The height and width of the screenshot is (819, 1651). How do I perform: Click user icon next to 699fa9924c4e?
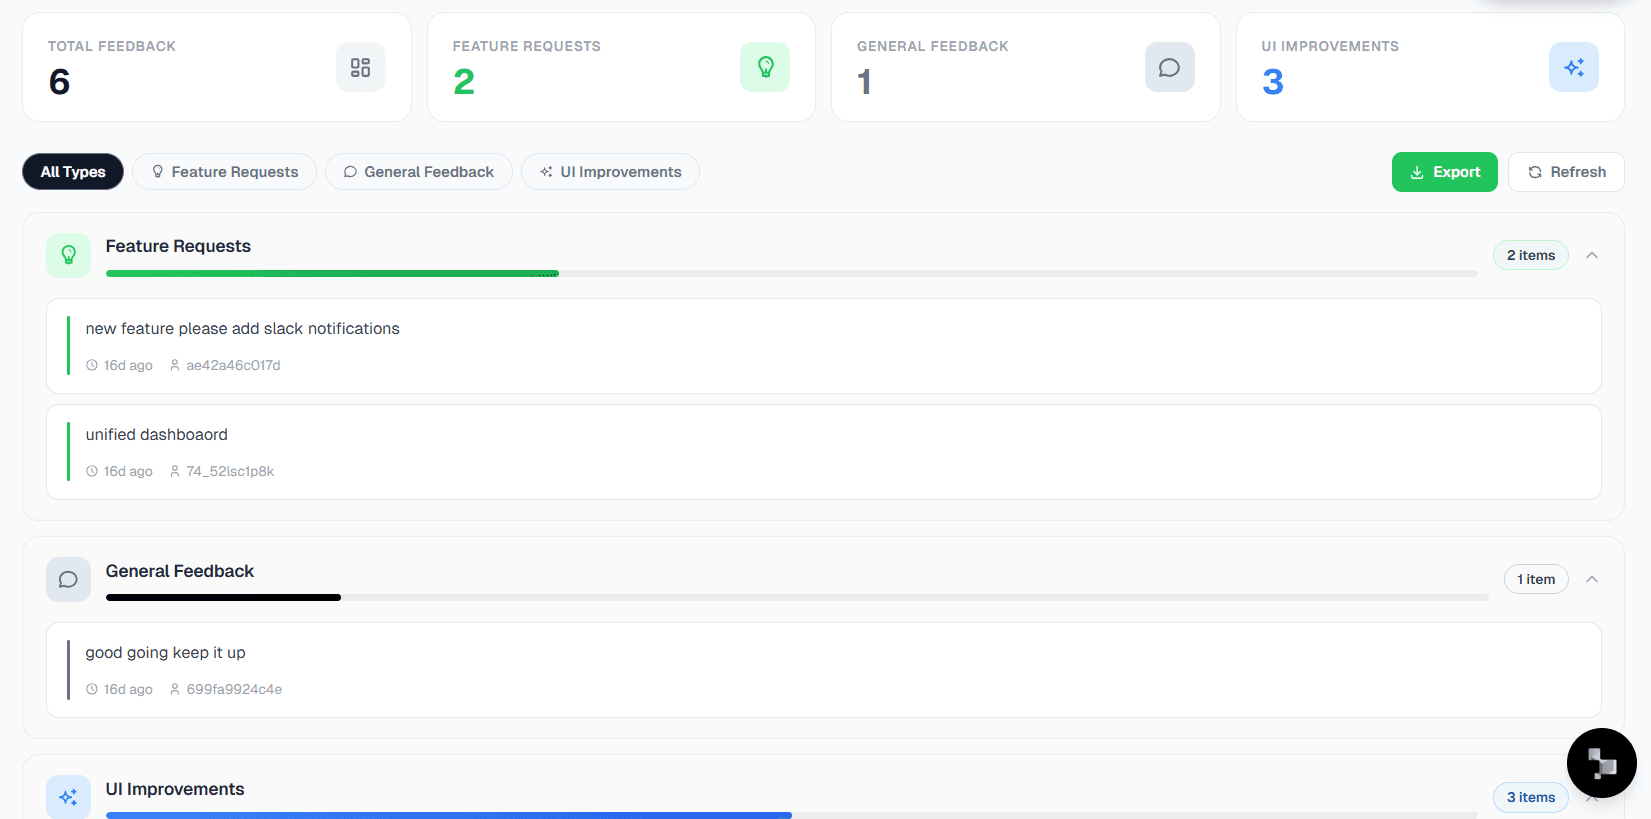click(x=175, y=689)
